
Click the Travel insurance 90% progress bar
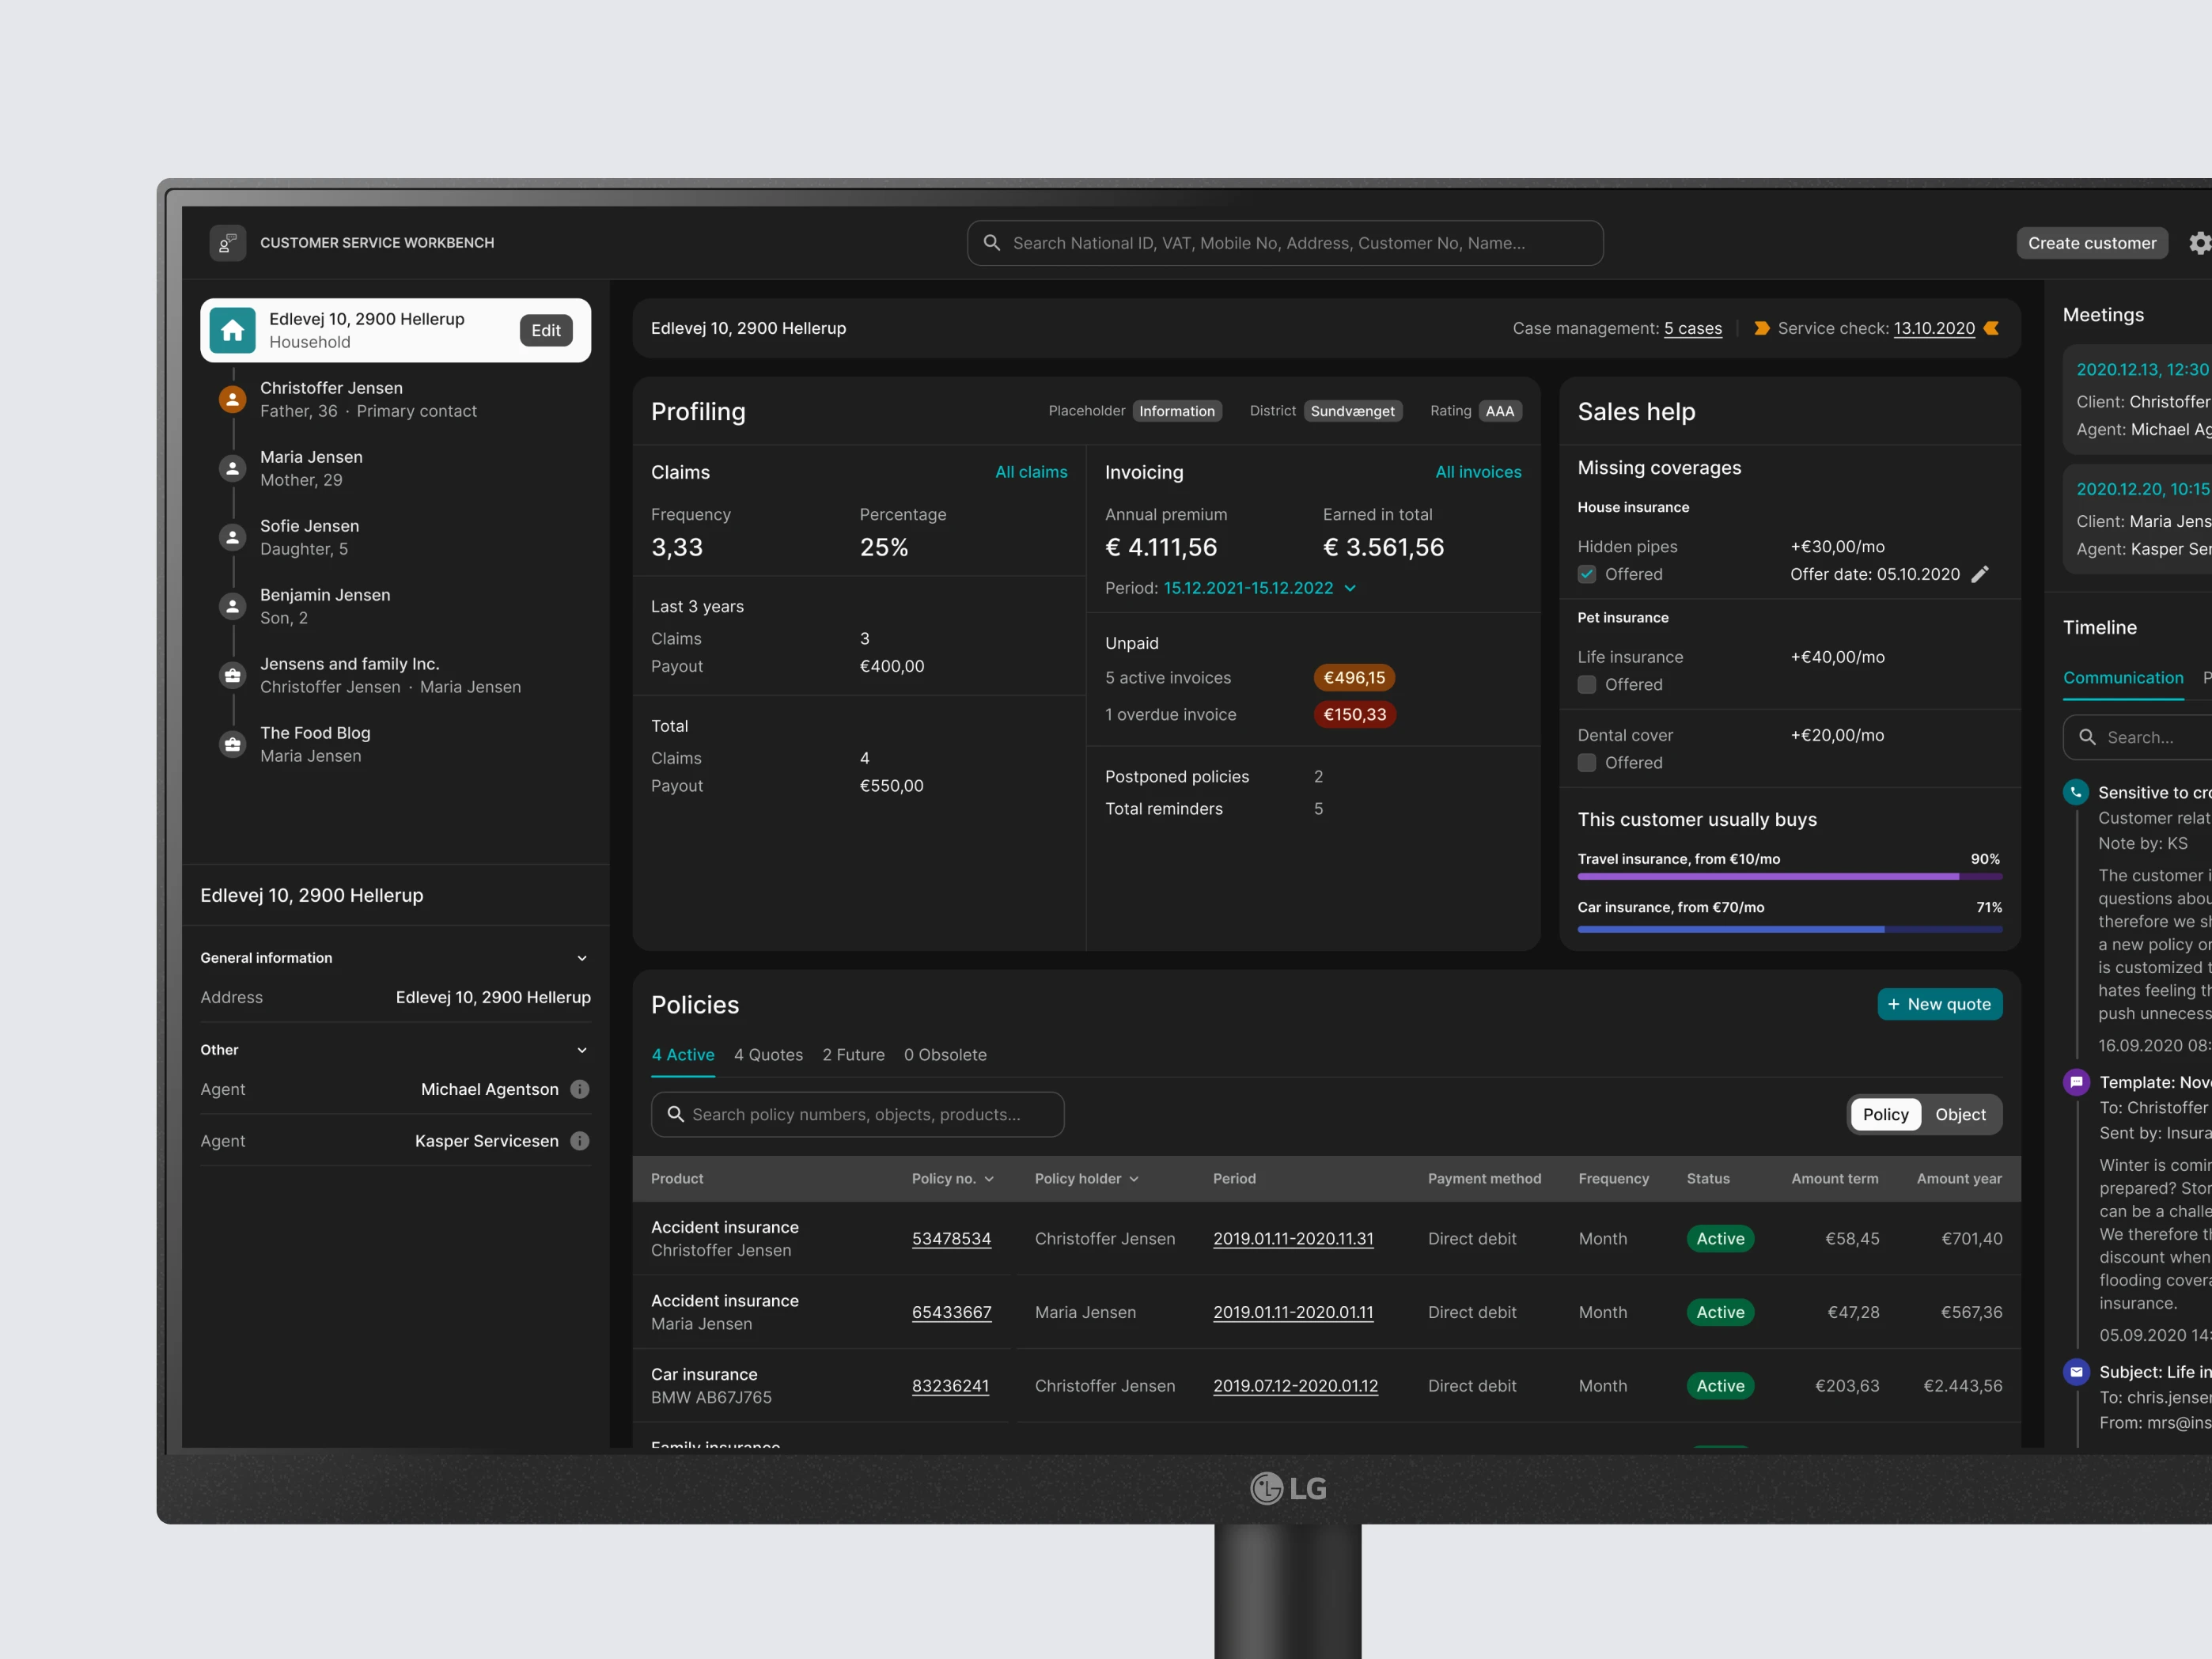coord(1789,877)
